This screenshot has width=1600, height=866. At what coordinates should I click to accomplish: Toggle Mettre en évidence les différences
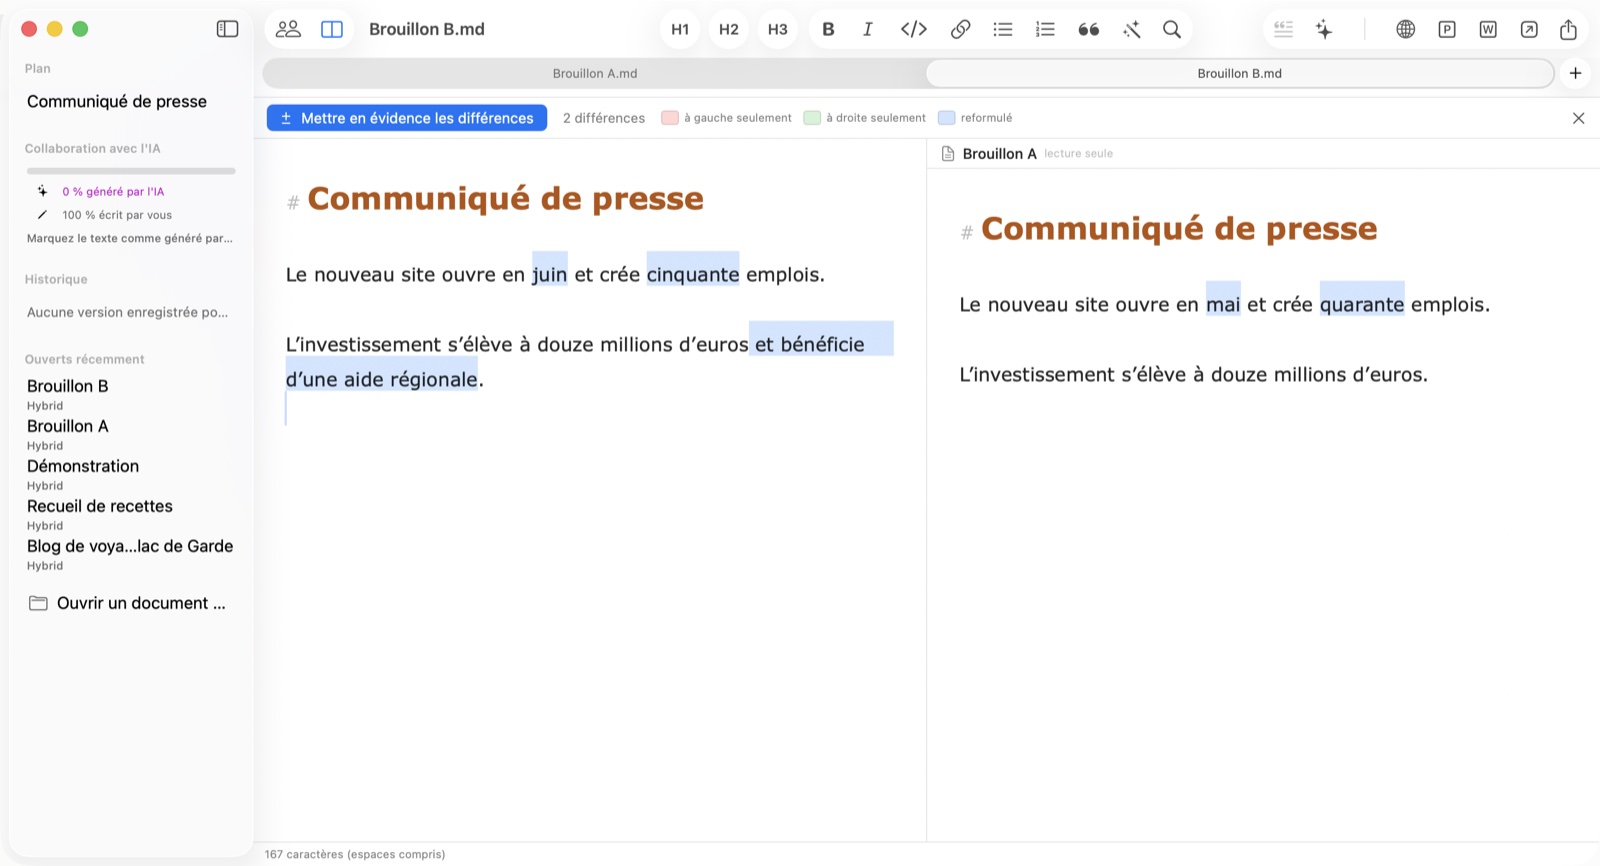point(407,118)
